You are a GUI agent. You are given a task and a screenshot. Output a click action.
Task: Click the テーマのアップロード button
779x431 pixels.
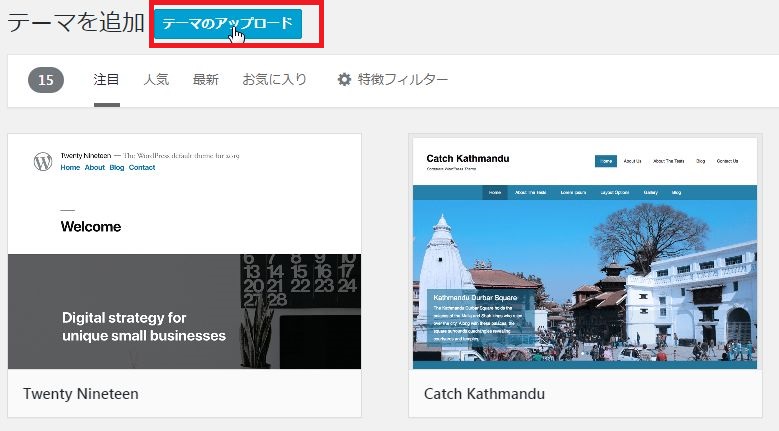228,23
